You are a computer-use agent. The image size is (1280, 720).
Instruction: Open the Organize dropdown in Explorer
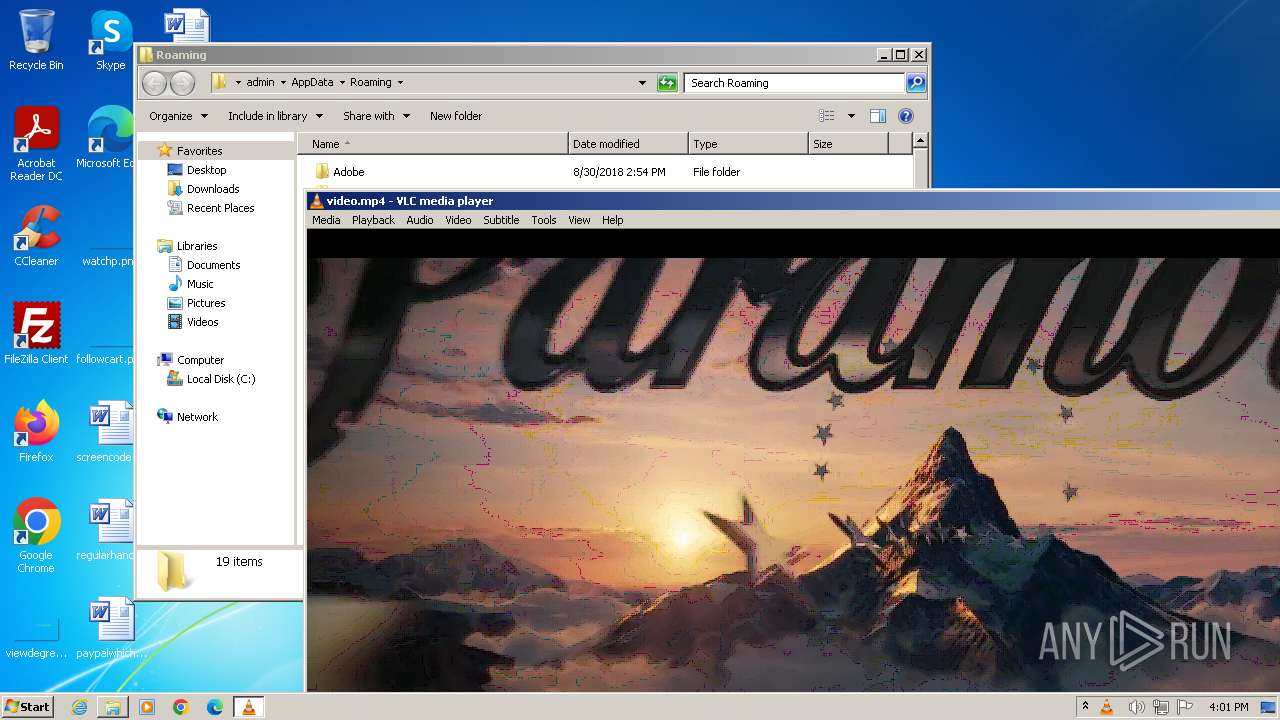point(178,116)
